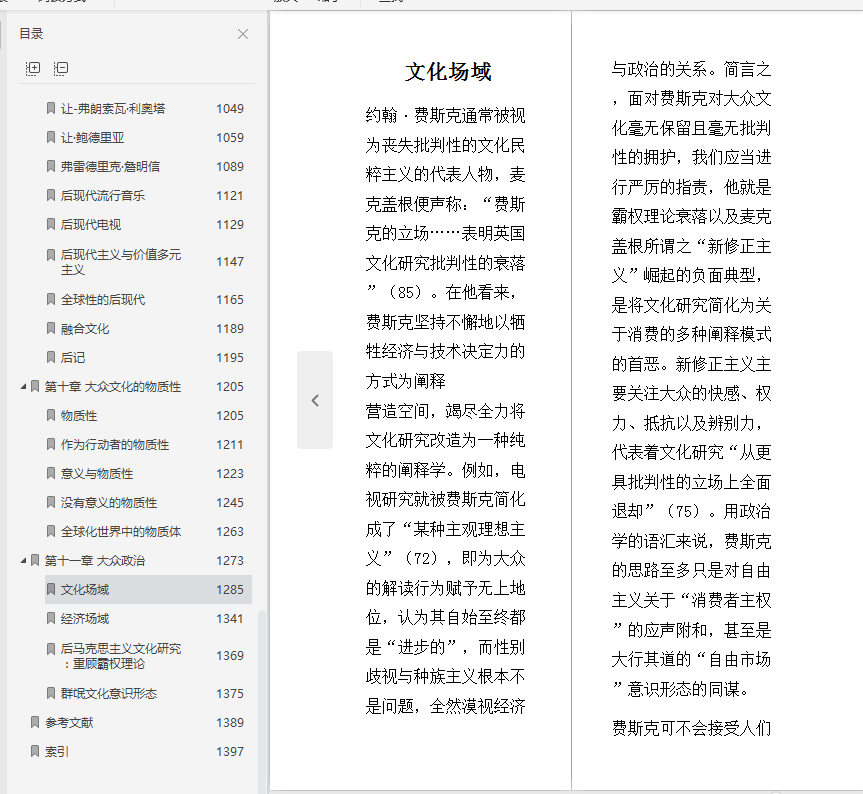Collapse 第十章 大众文化的物质性 chapter
Image resolution: width=863 pixels, height=794 pixels.
pos(23,387)
